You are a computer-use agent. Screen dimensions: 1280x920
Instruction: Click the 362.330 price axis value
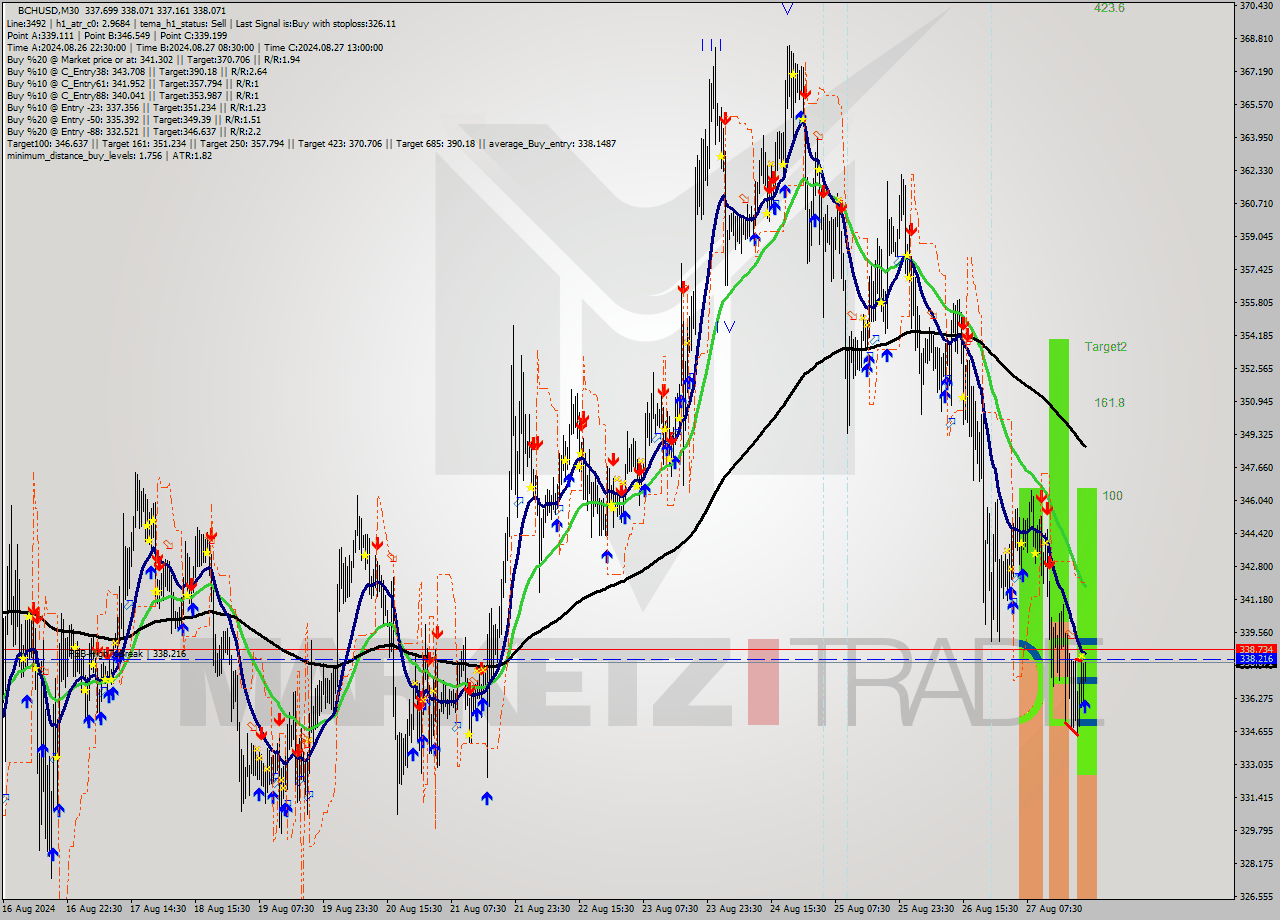click(1256, 171)
